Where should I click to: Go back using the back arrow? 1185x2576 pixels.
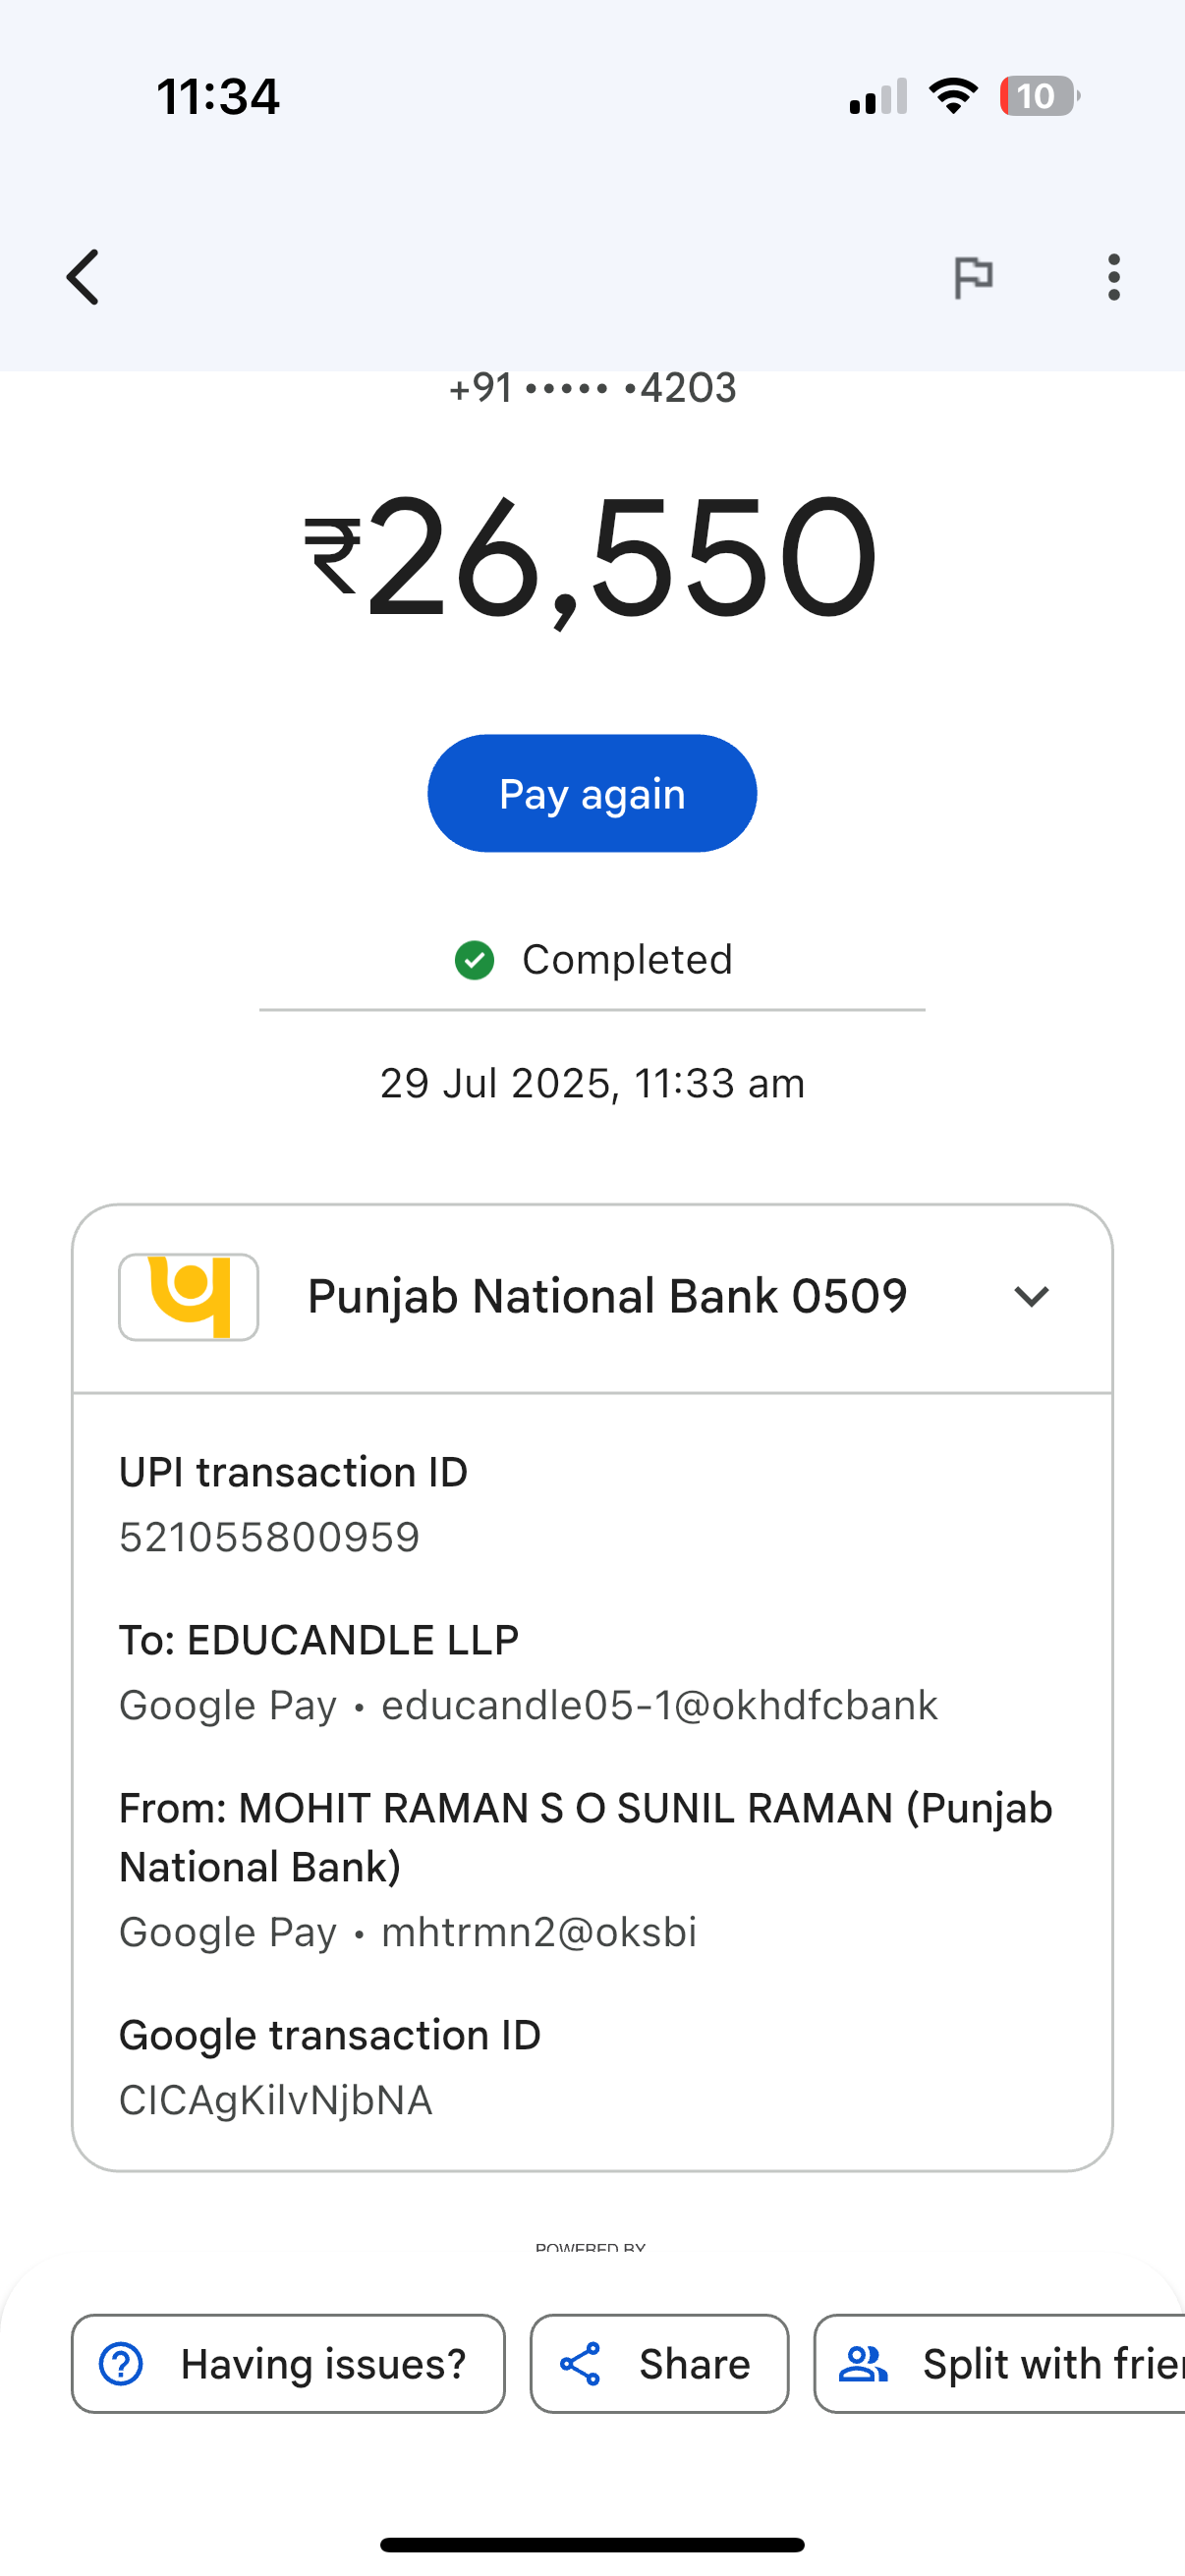coord(84,277)
